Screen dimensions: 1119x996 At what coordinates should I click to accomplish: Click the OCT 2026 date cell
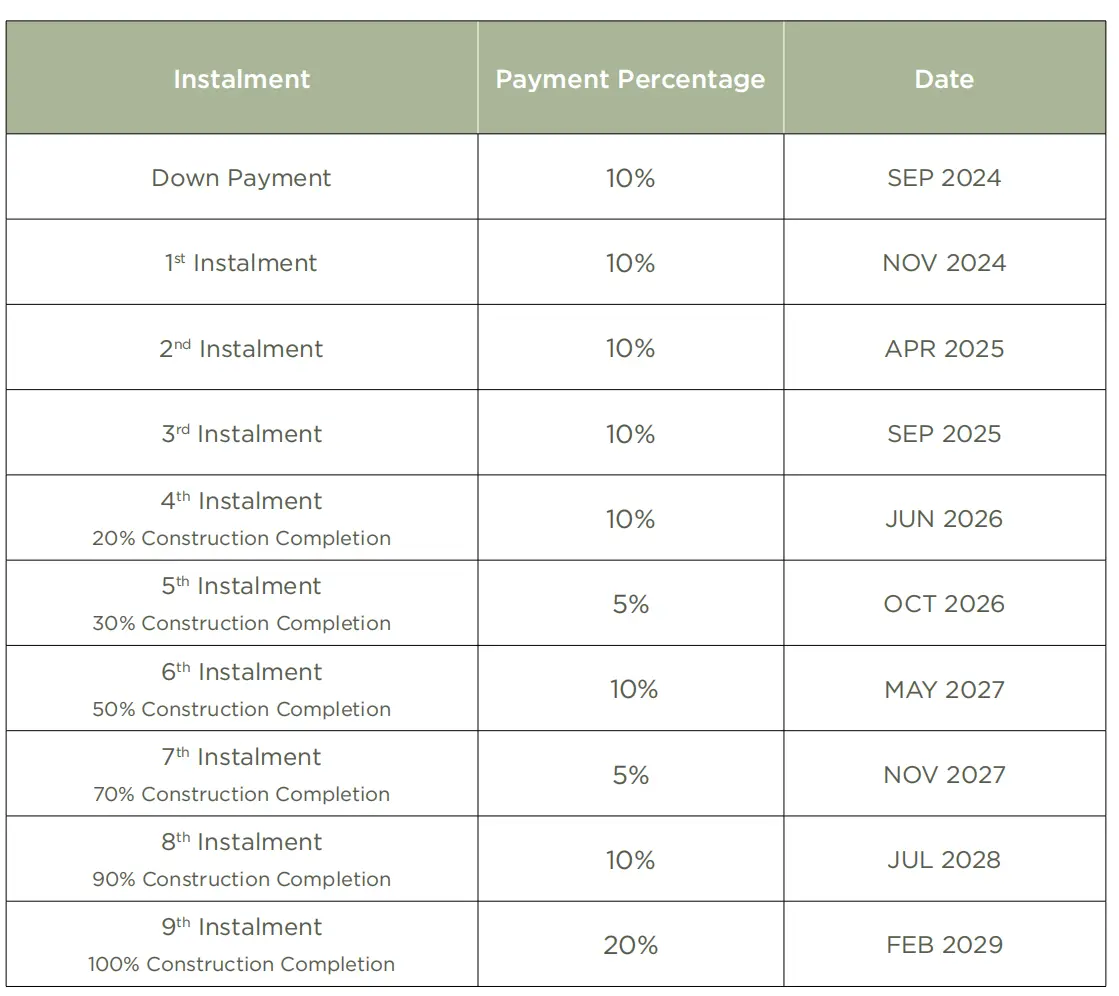click(944, 604)
